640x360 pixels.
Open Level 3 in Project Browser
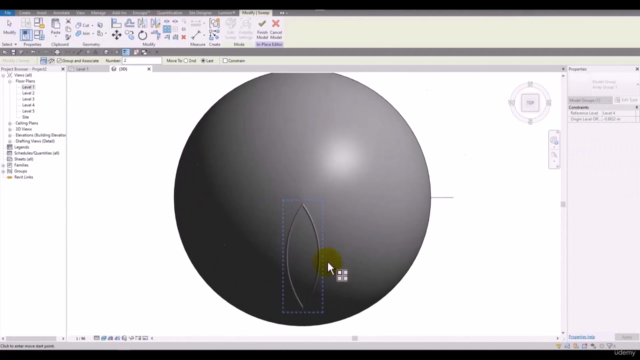[28, 99]
